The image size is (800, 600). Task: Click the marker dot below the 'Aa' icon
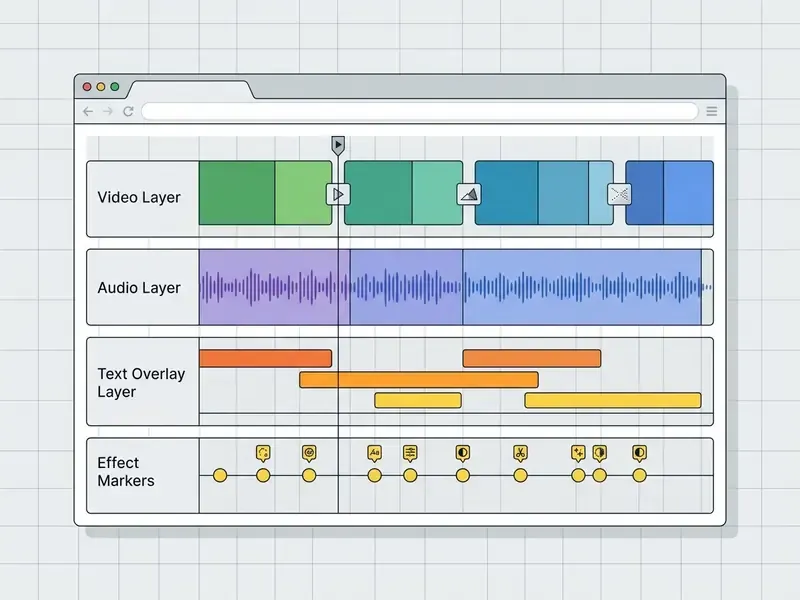point(374,476)
